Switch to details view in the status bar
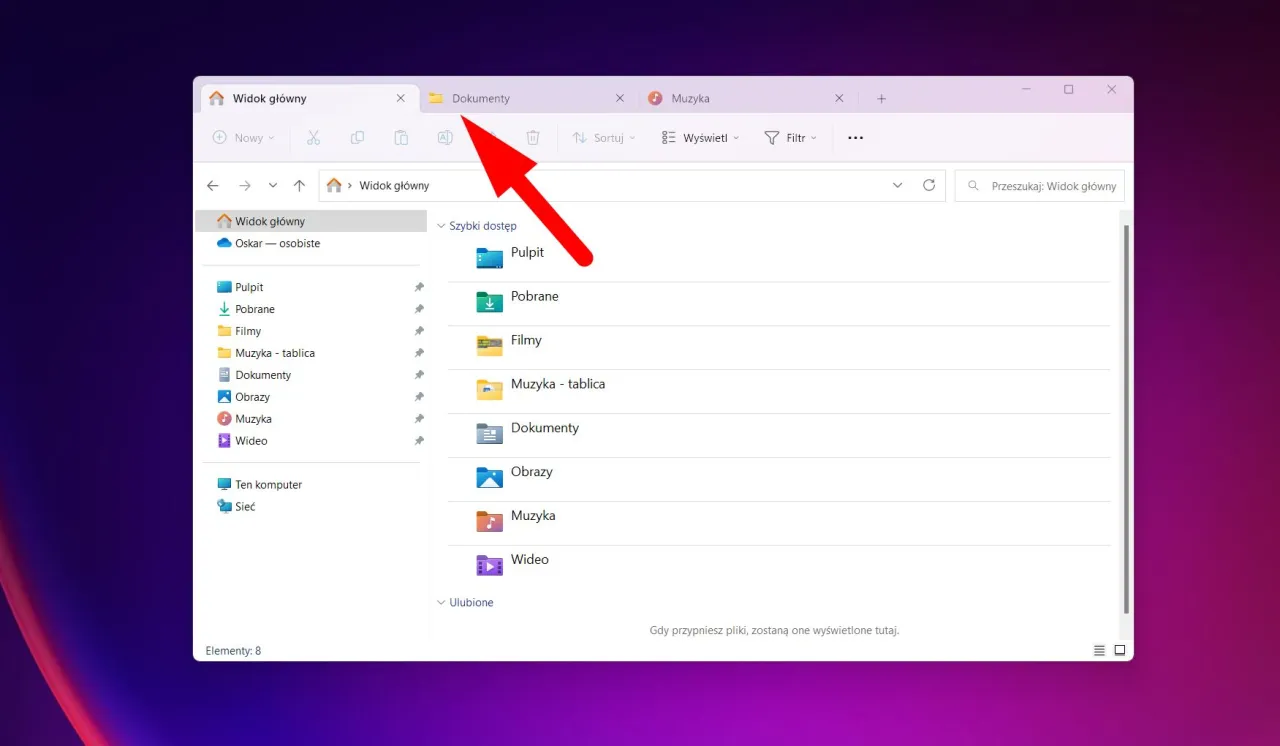Viewport: 1280px width, 746px height. (1099, 650)
